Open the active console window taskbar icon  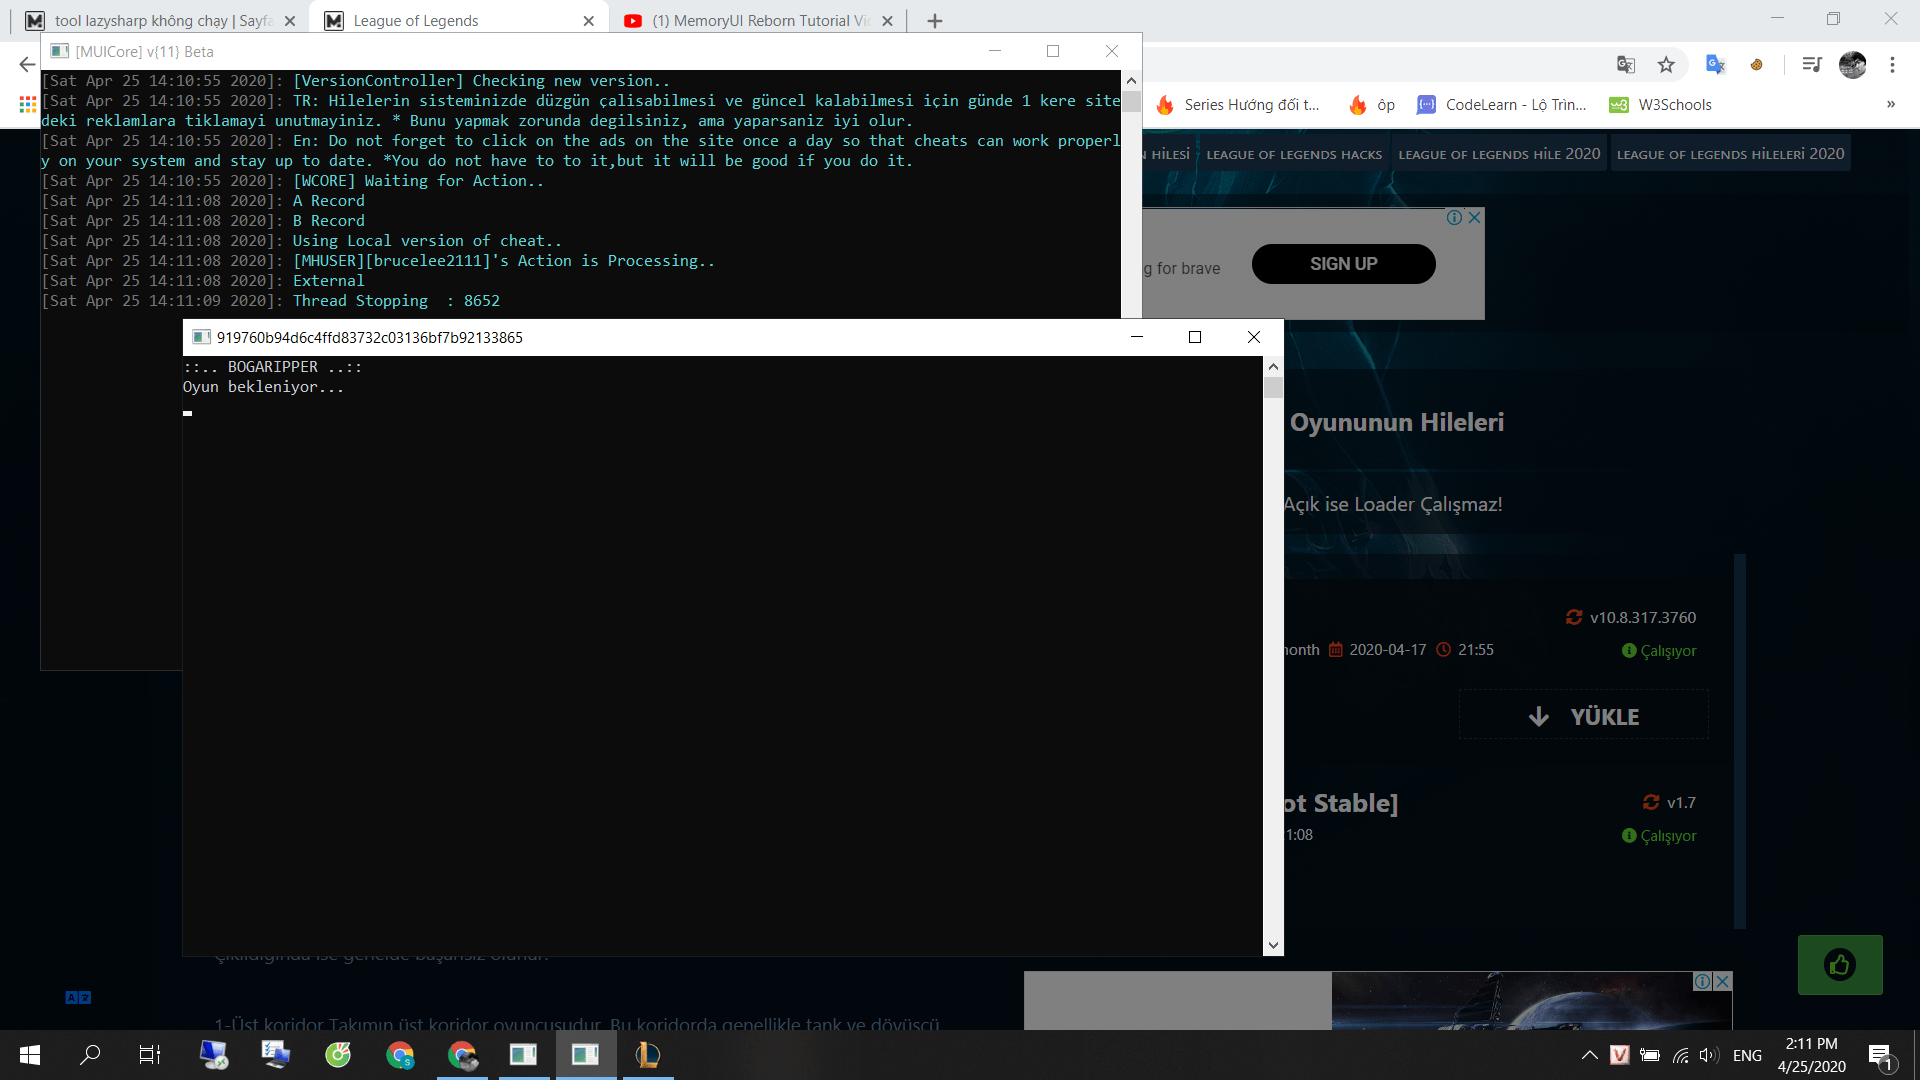pos(585,1055)
